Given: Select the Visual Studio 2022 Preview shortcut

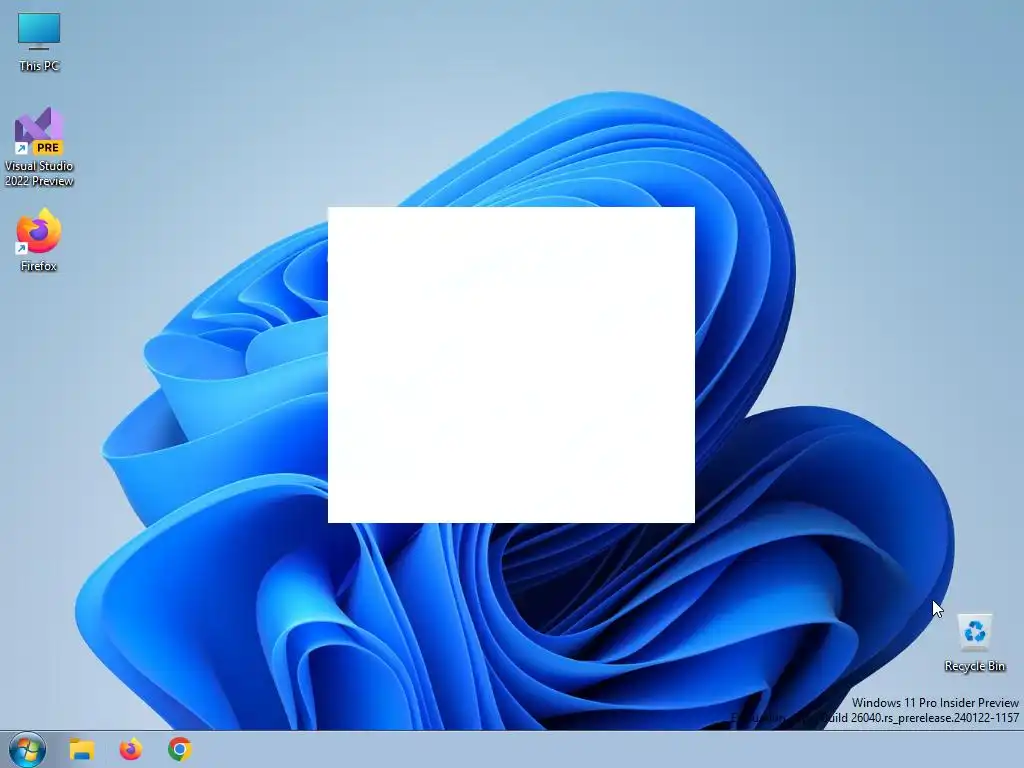Looking at the screenshot, I should tap(39, 146).
